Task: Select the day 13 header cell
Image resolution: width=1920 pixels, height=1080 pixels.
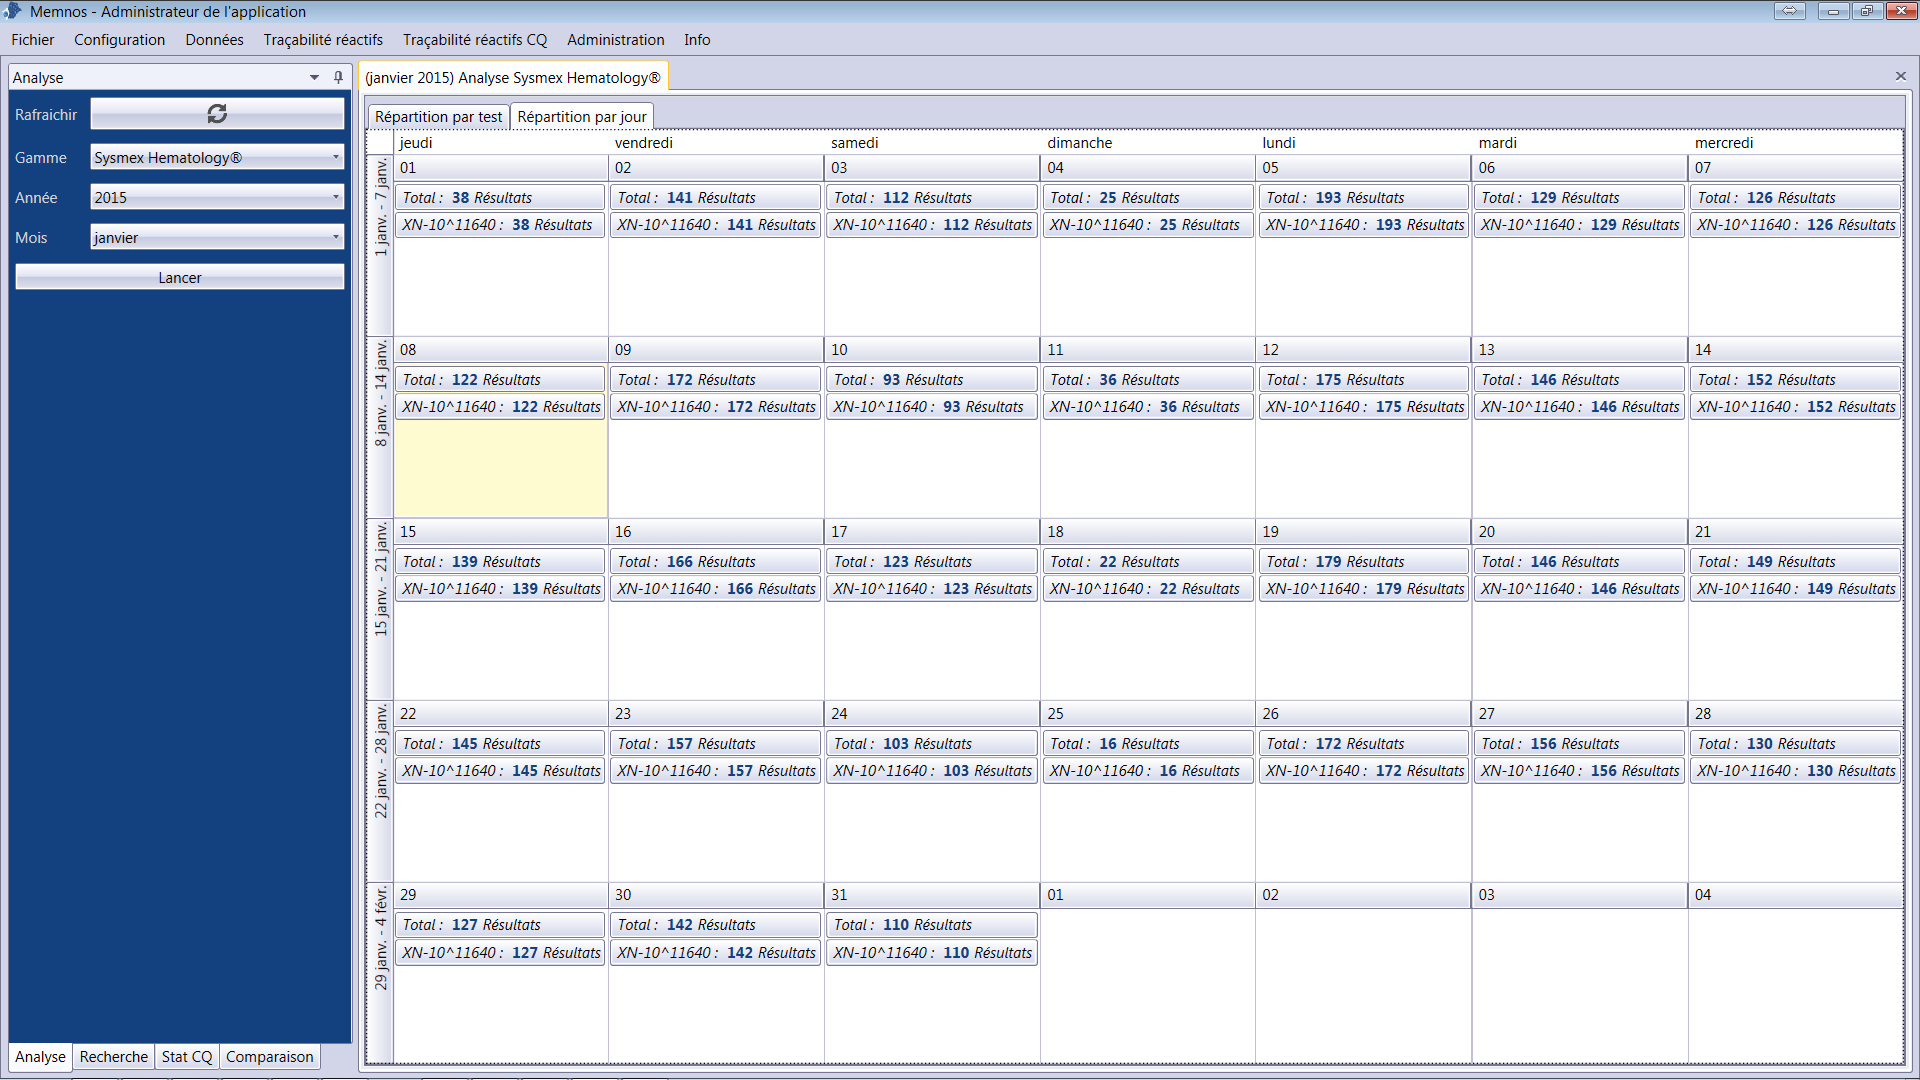Action: [x=1580, y=349]
